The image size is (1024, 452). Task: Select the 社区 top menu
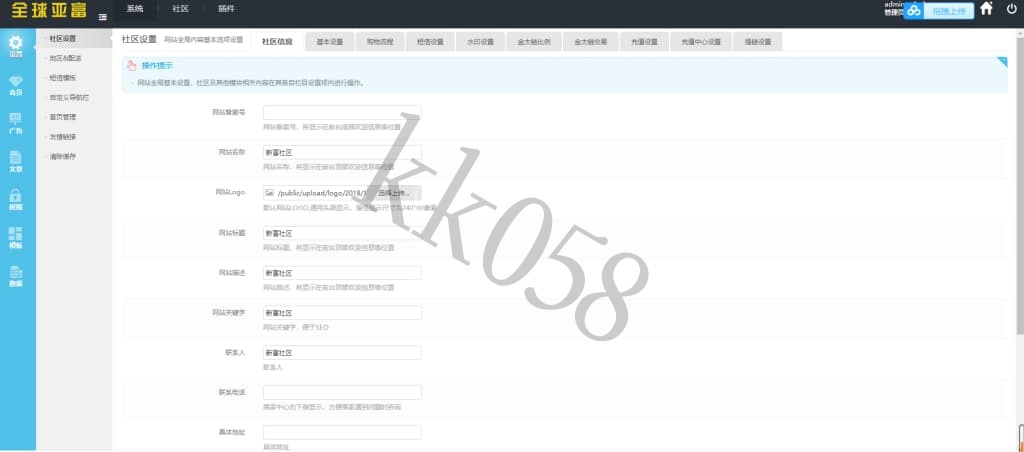(x=180, y=9)
